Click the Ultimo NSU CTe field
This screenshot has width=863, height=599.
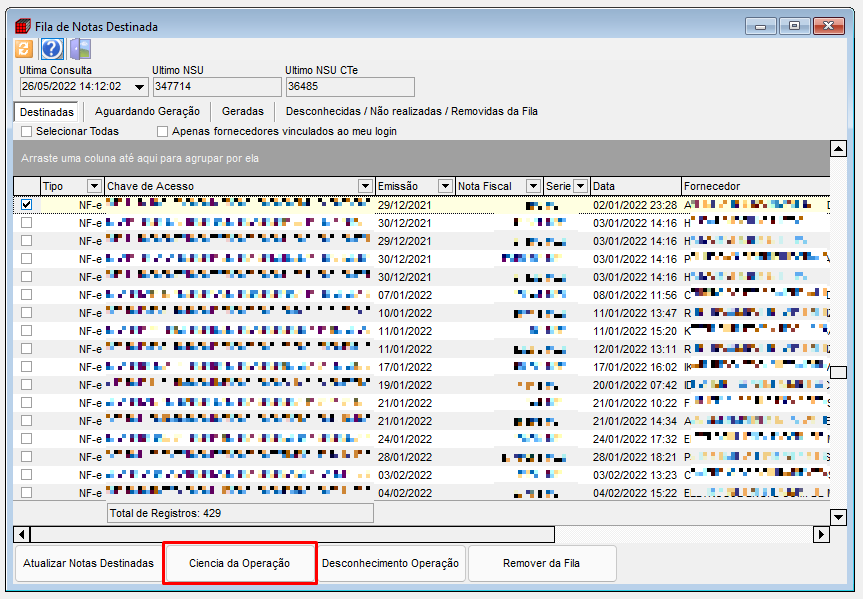click(x=350, y=87)
